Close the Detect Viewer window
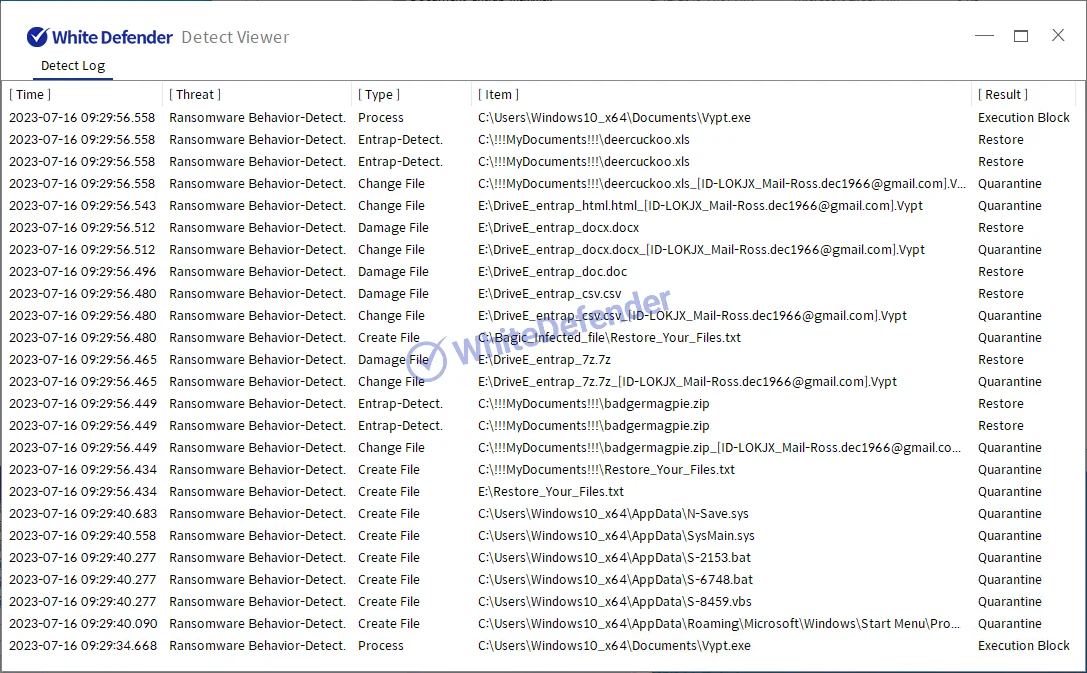 [x=1058, y=36]
